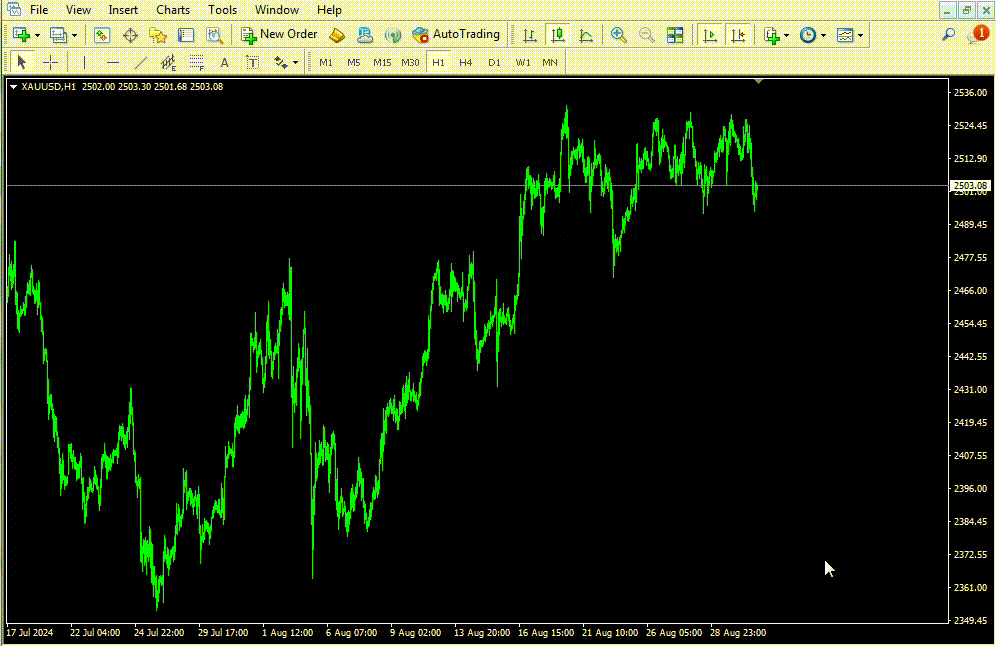The image size is (996, 646).
Task: Switch chart to bar chart mode
Action: click(529, 35)
